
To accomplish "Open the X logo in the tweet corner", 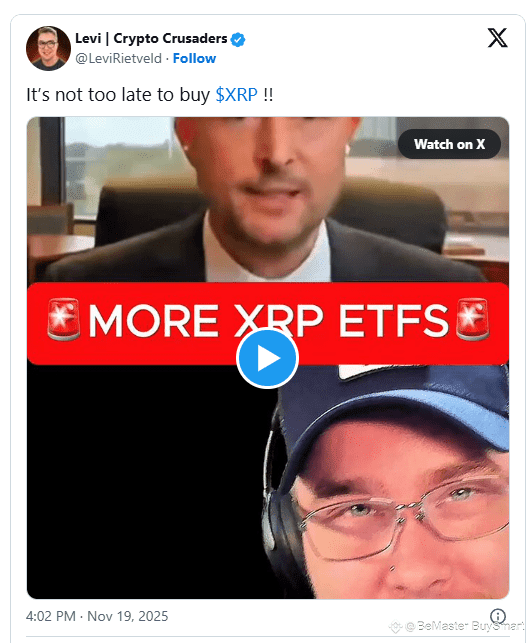I will (497, 38).
